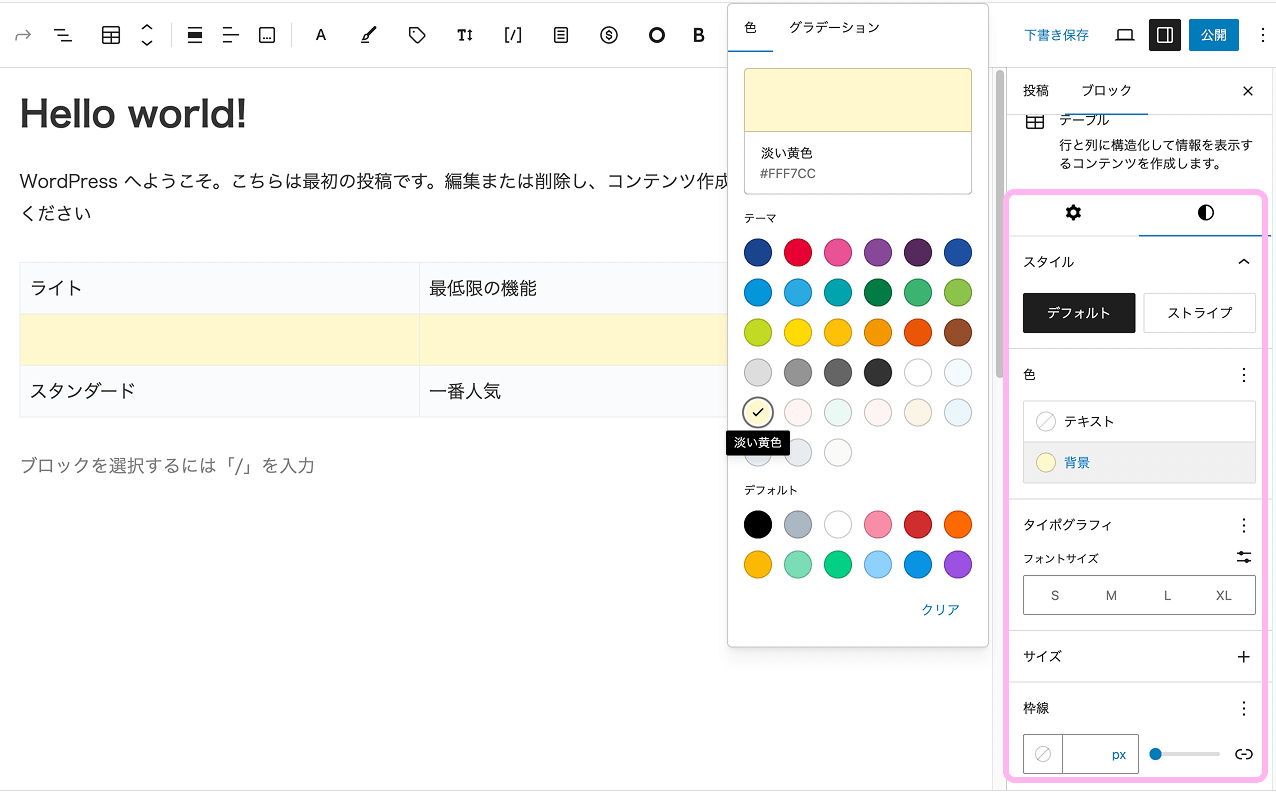Select the highlighter marker tool
This screenshot has width=1276, height=799.
(369, 35)
